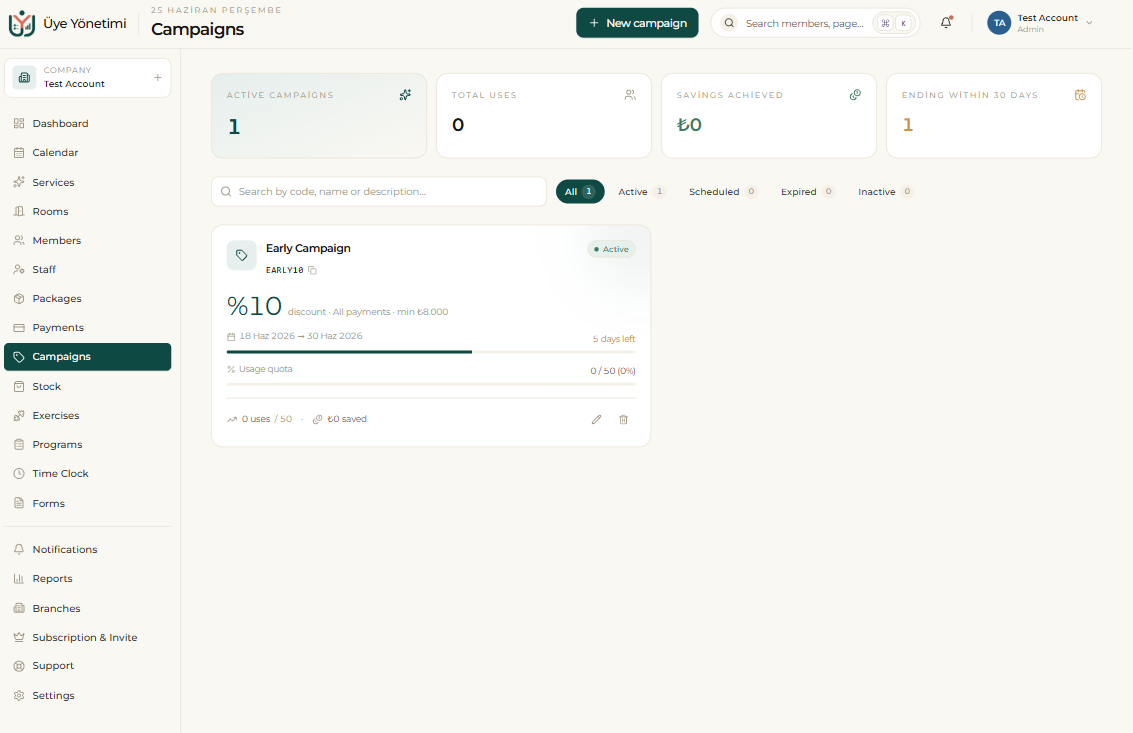This screenshot has height=733, width=1133.
Task: Show Expired campaigns tab
Action: click(x=807, y=192)
